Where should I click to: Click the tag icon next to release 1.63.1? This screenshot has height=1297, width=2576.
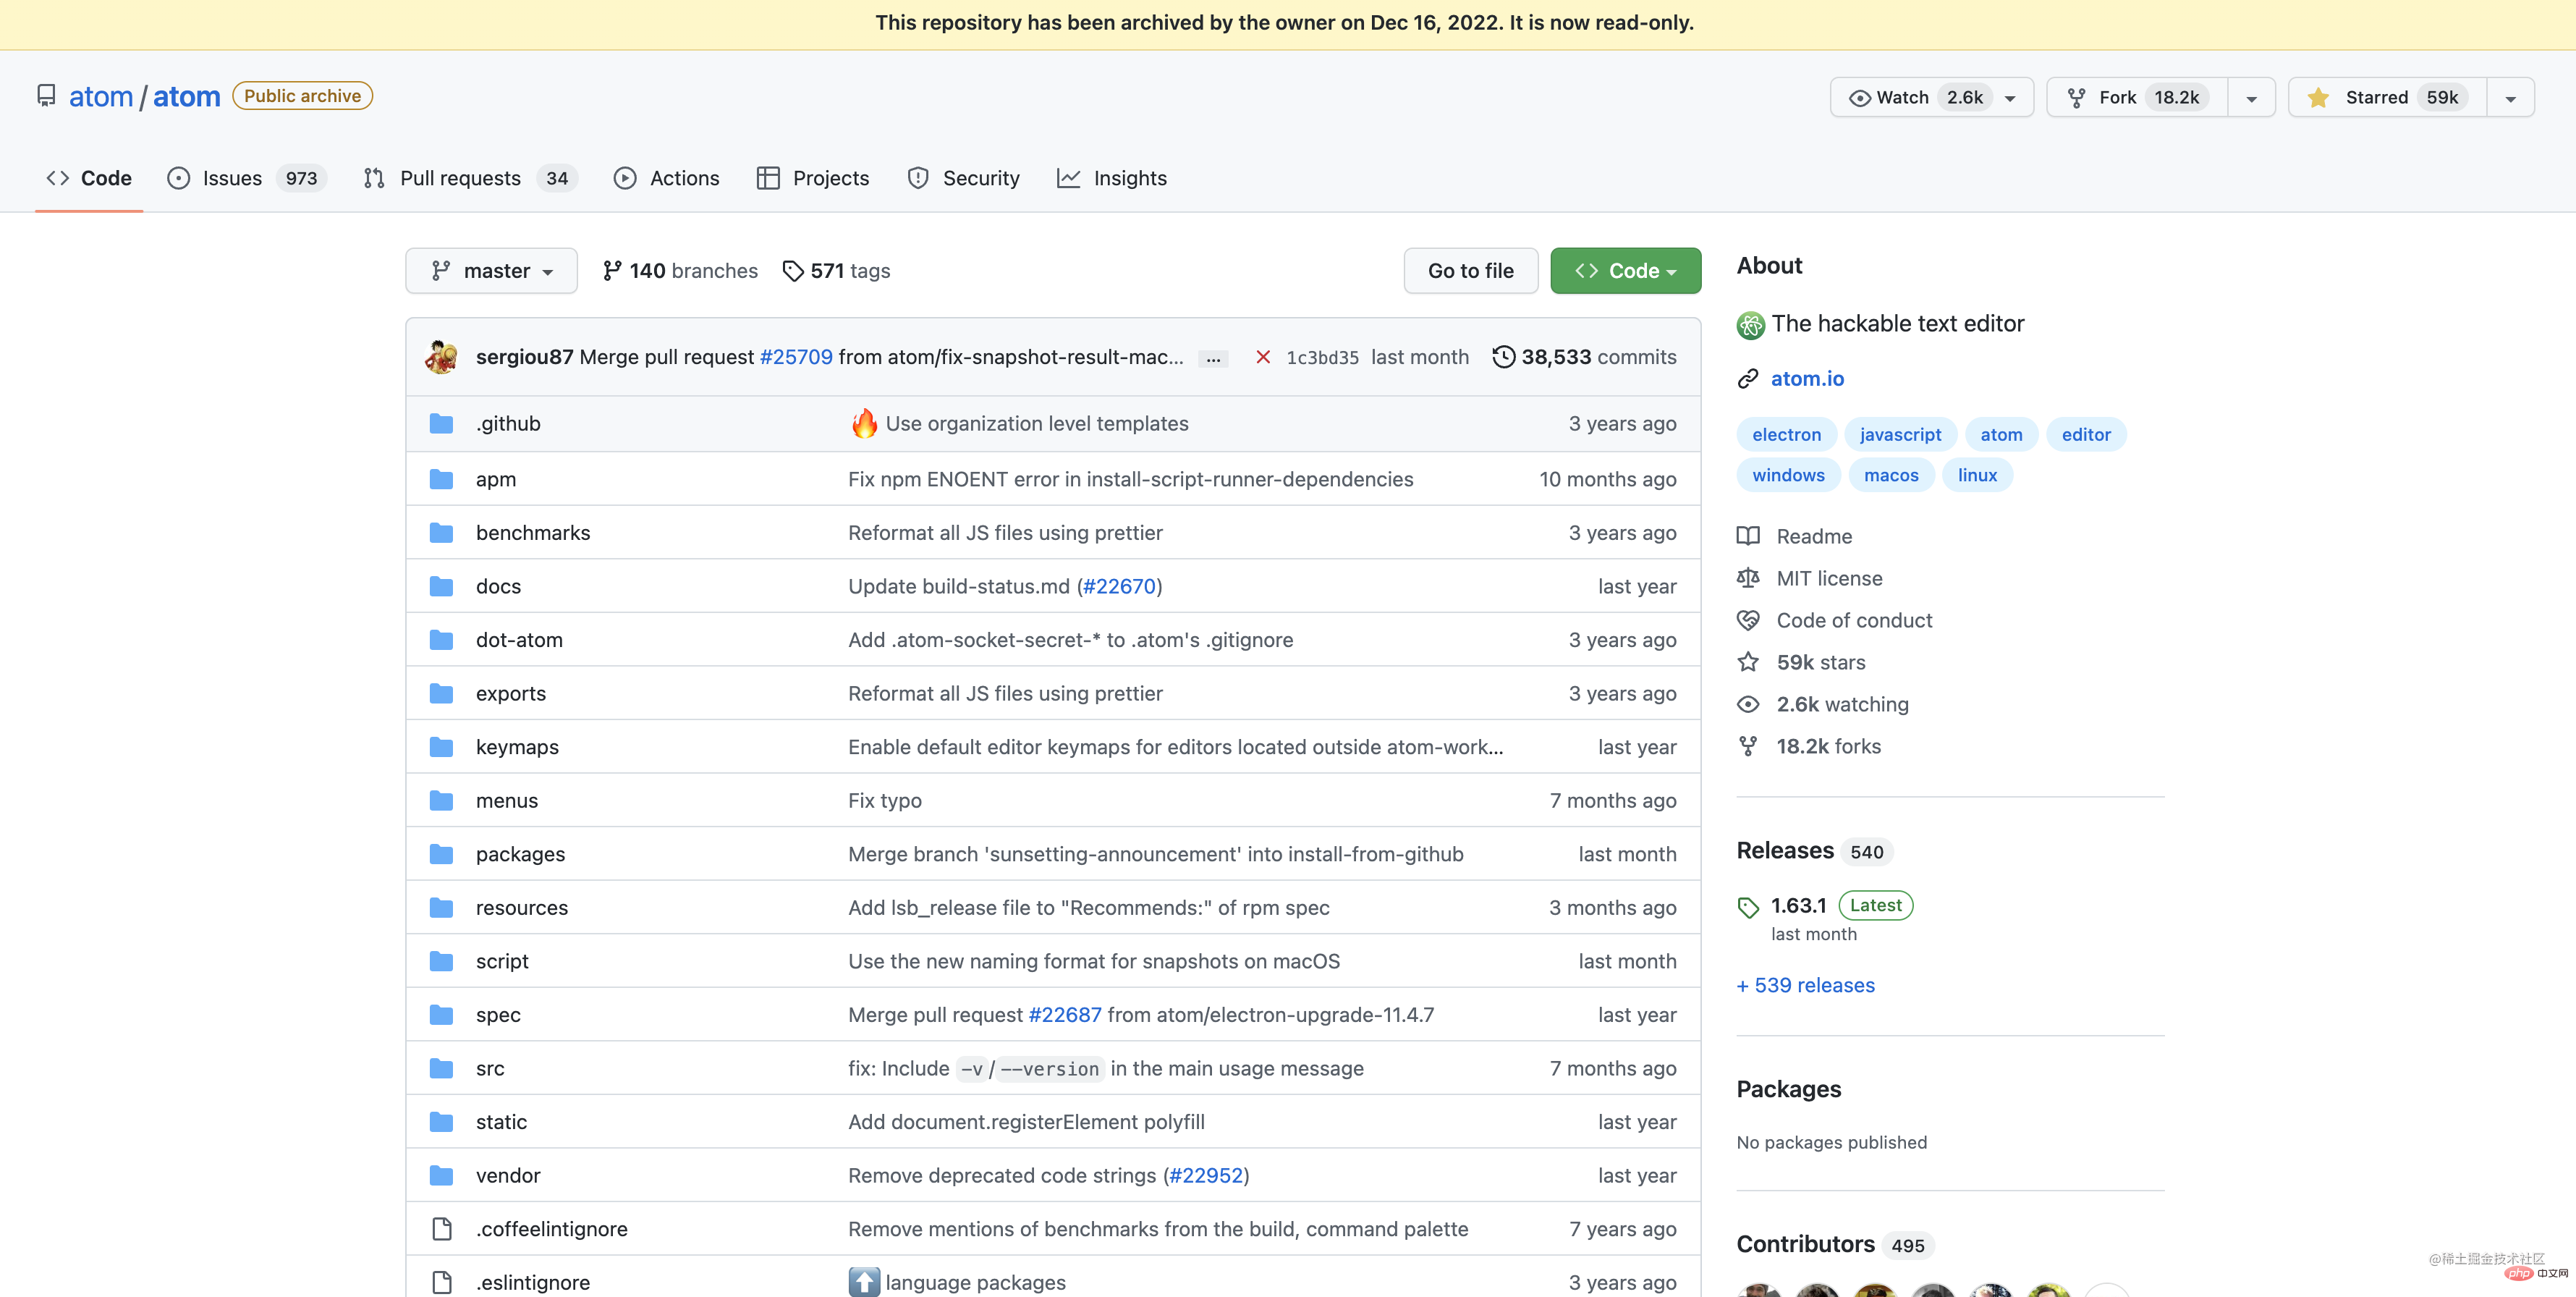point(1748,907)
